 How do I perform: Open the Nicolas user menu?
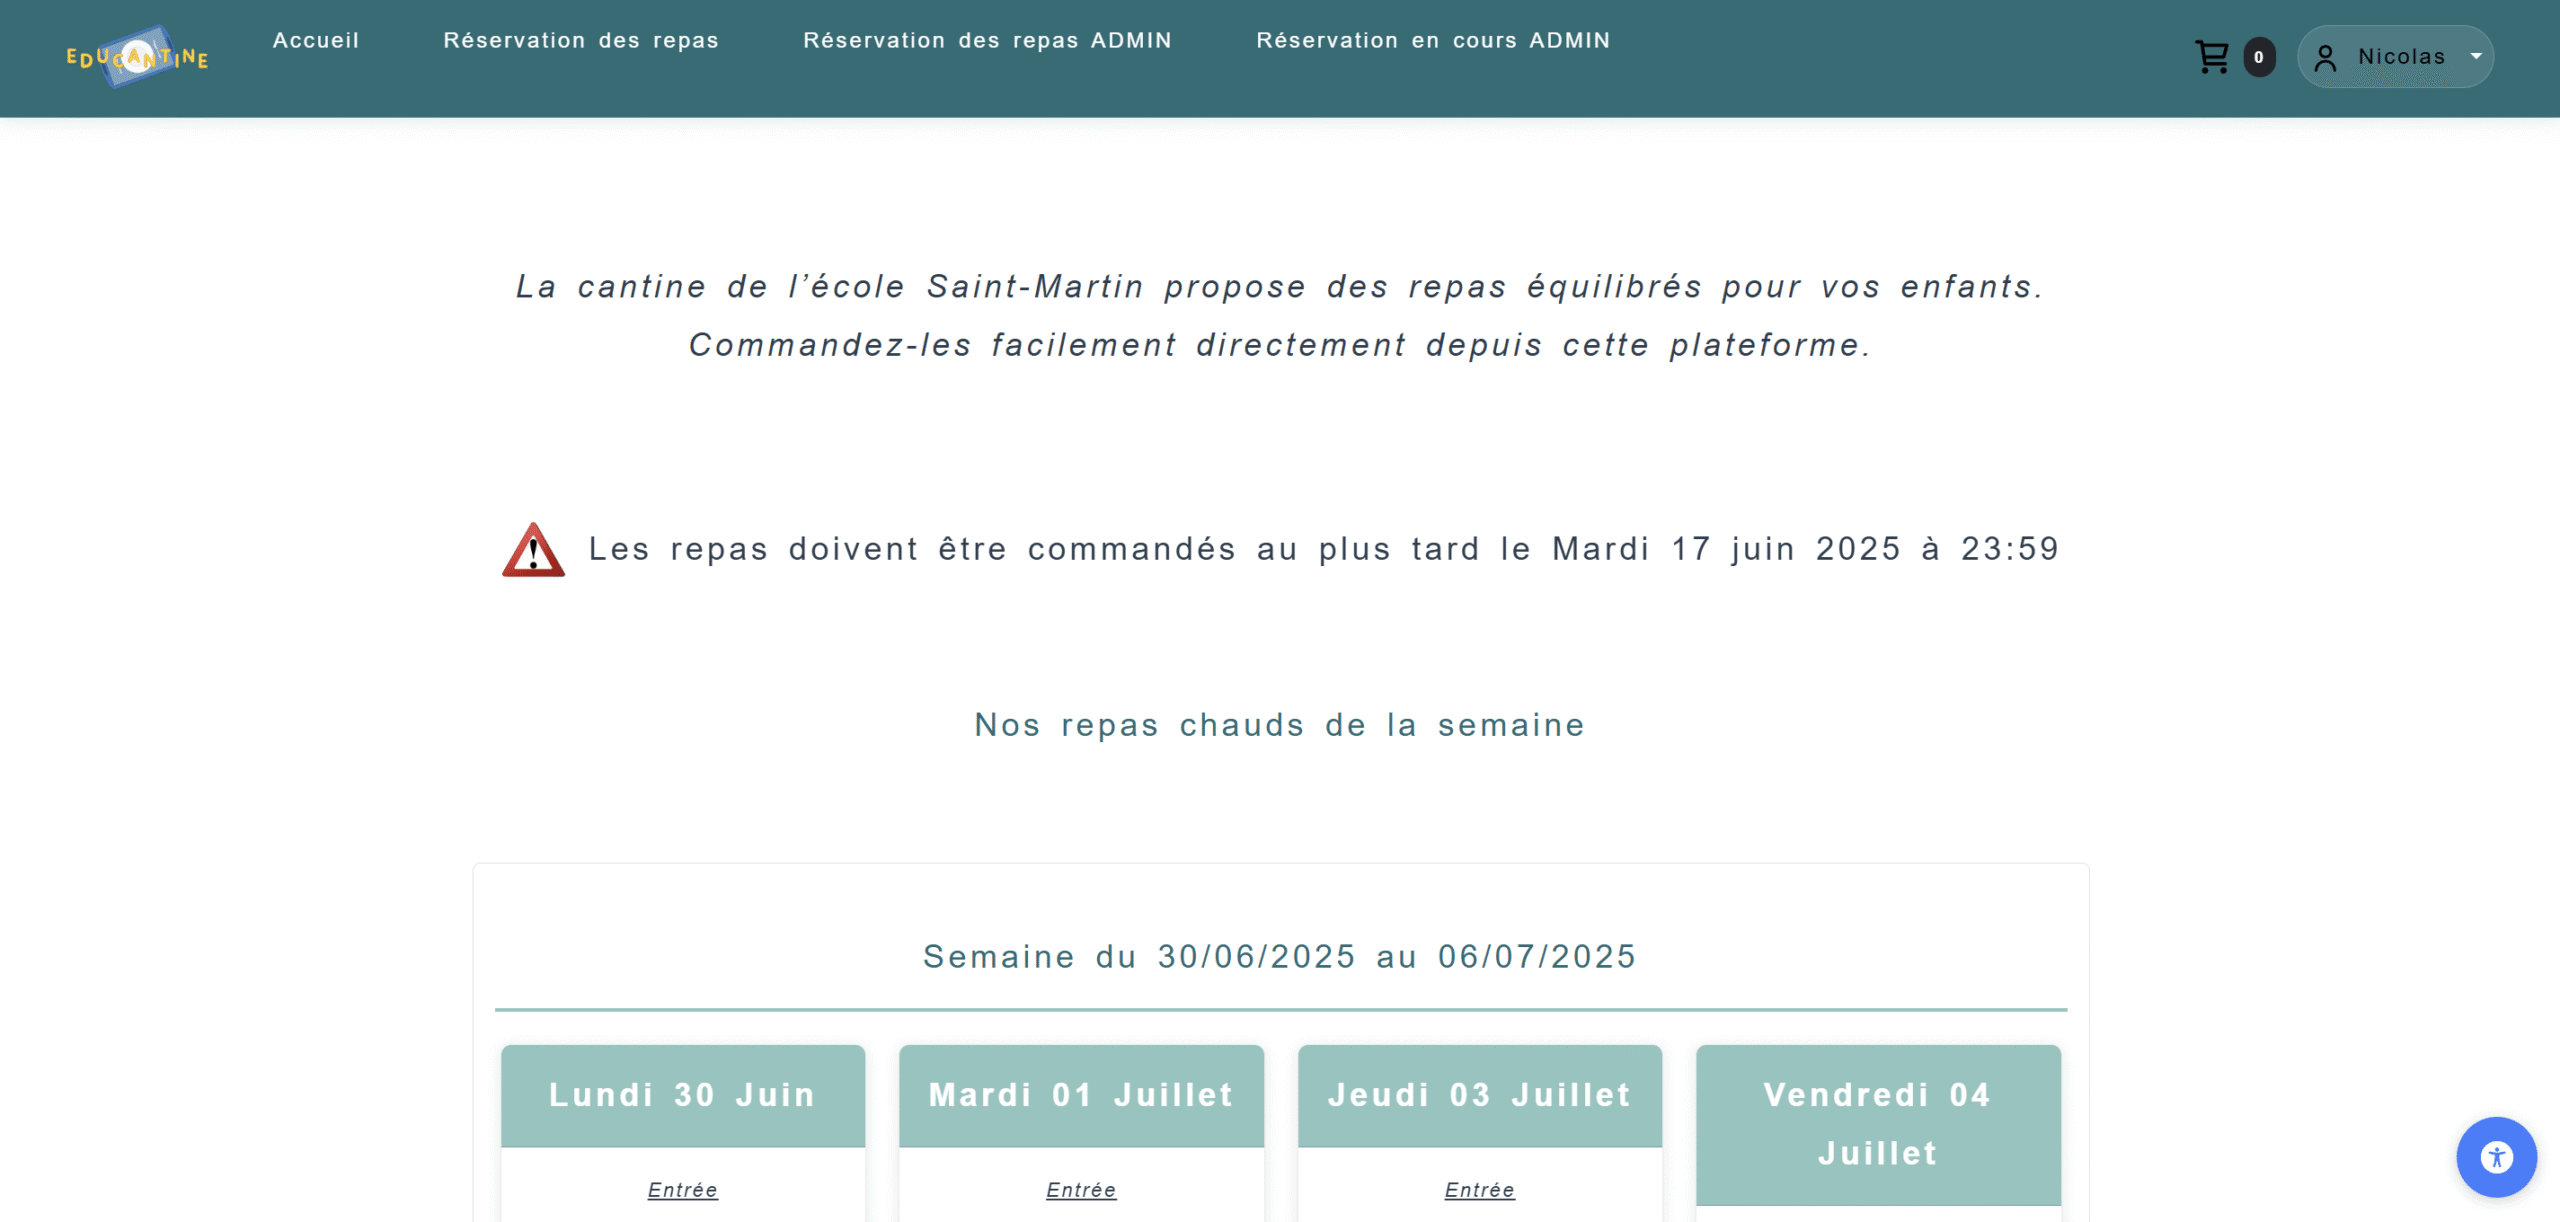[x=2401, y=57]
